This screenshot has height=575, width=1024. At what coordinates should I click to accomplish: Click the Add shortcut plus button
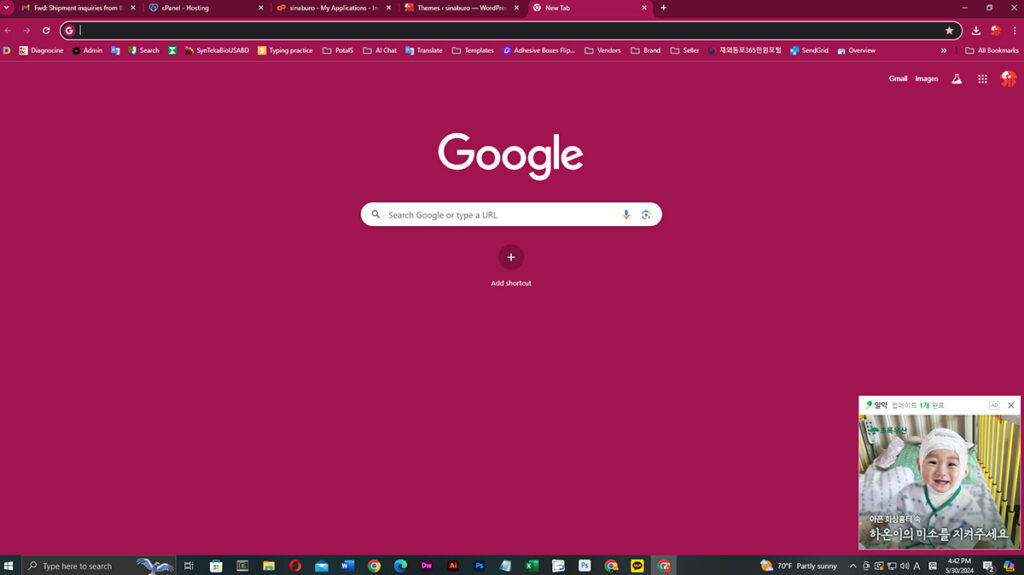[x=511, y=257]
